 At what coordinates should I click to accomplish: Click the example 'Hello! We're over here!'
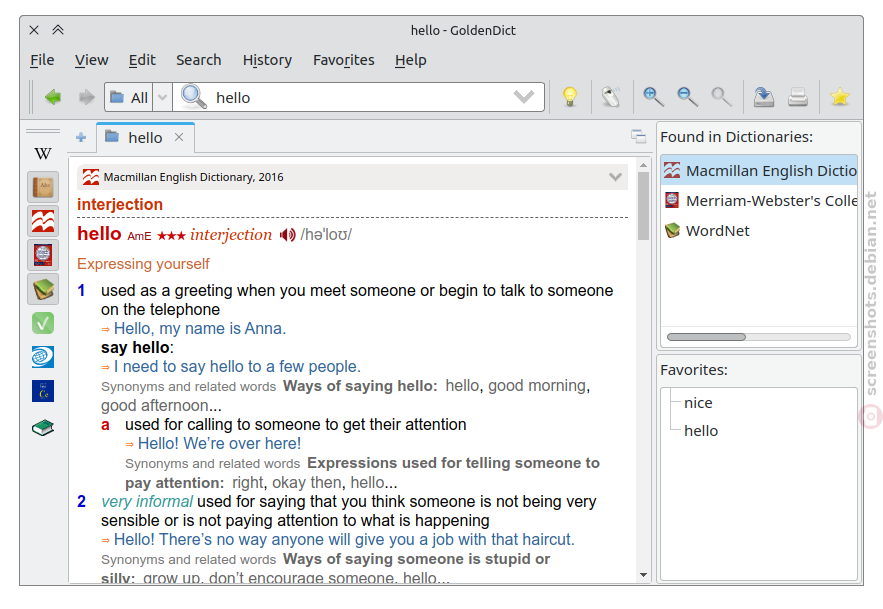tap(220, 444)
